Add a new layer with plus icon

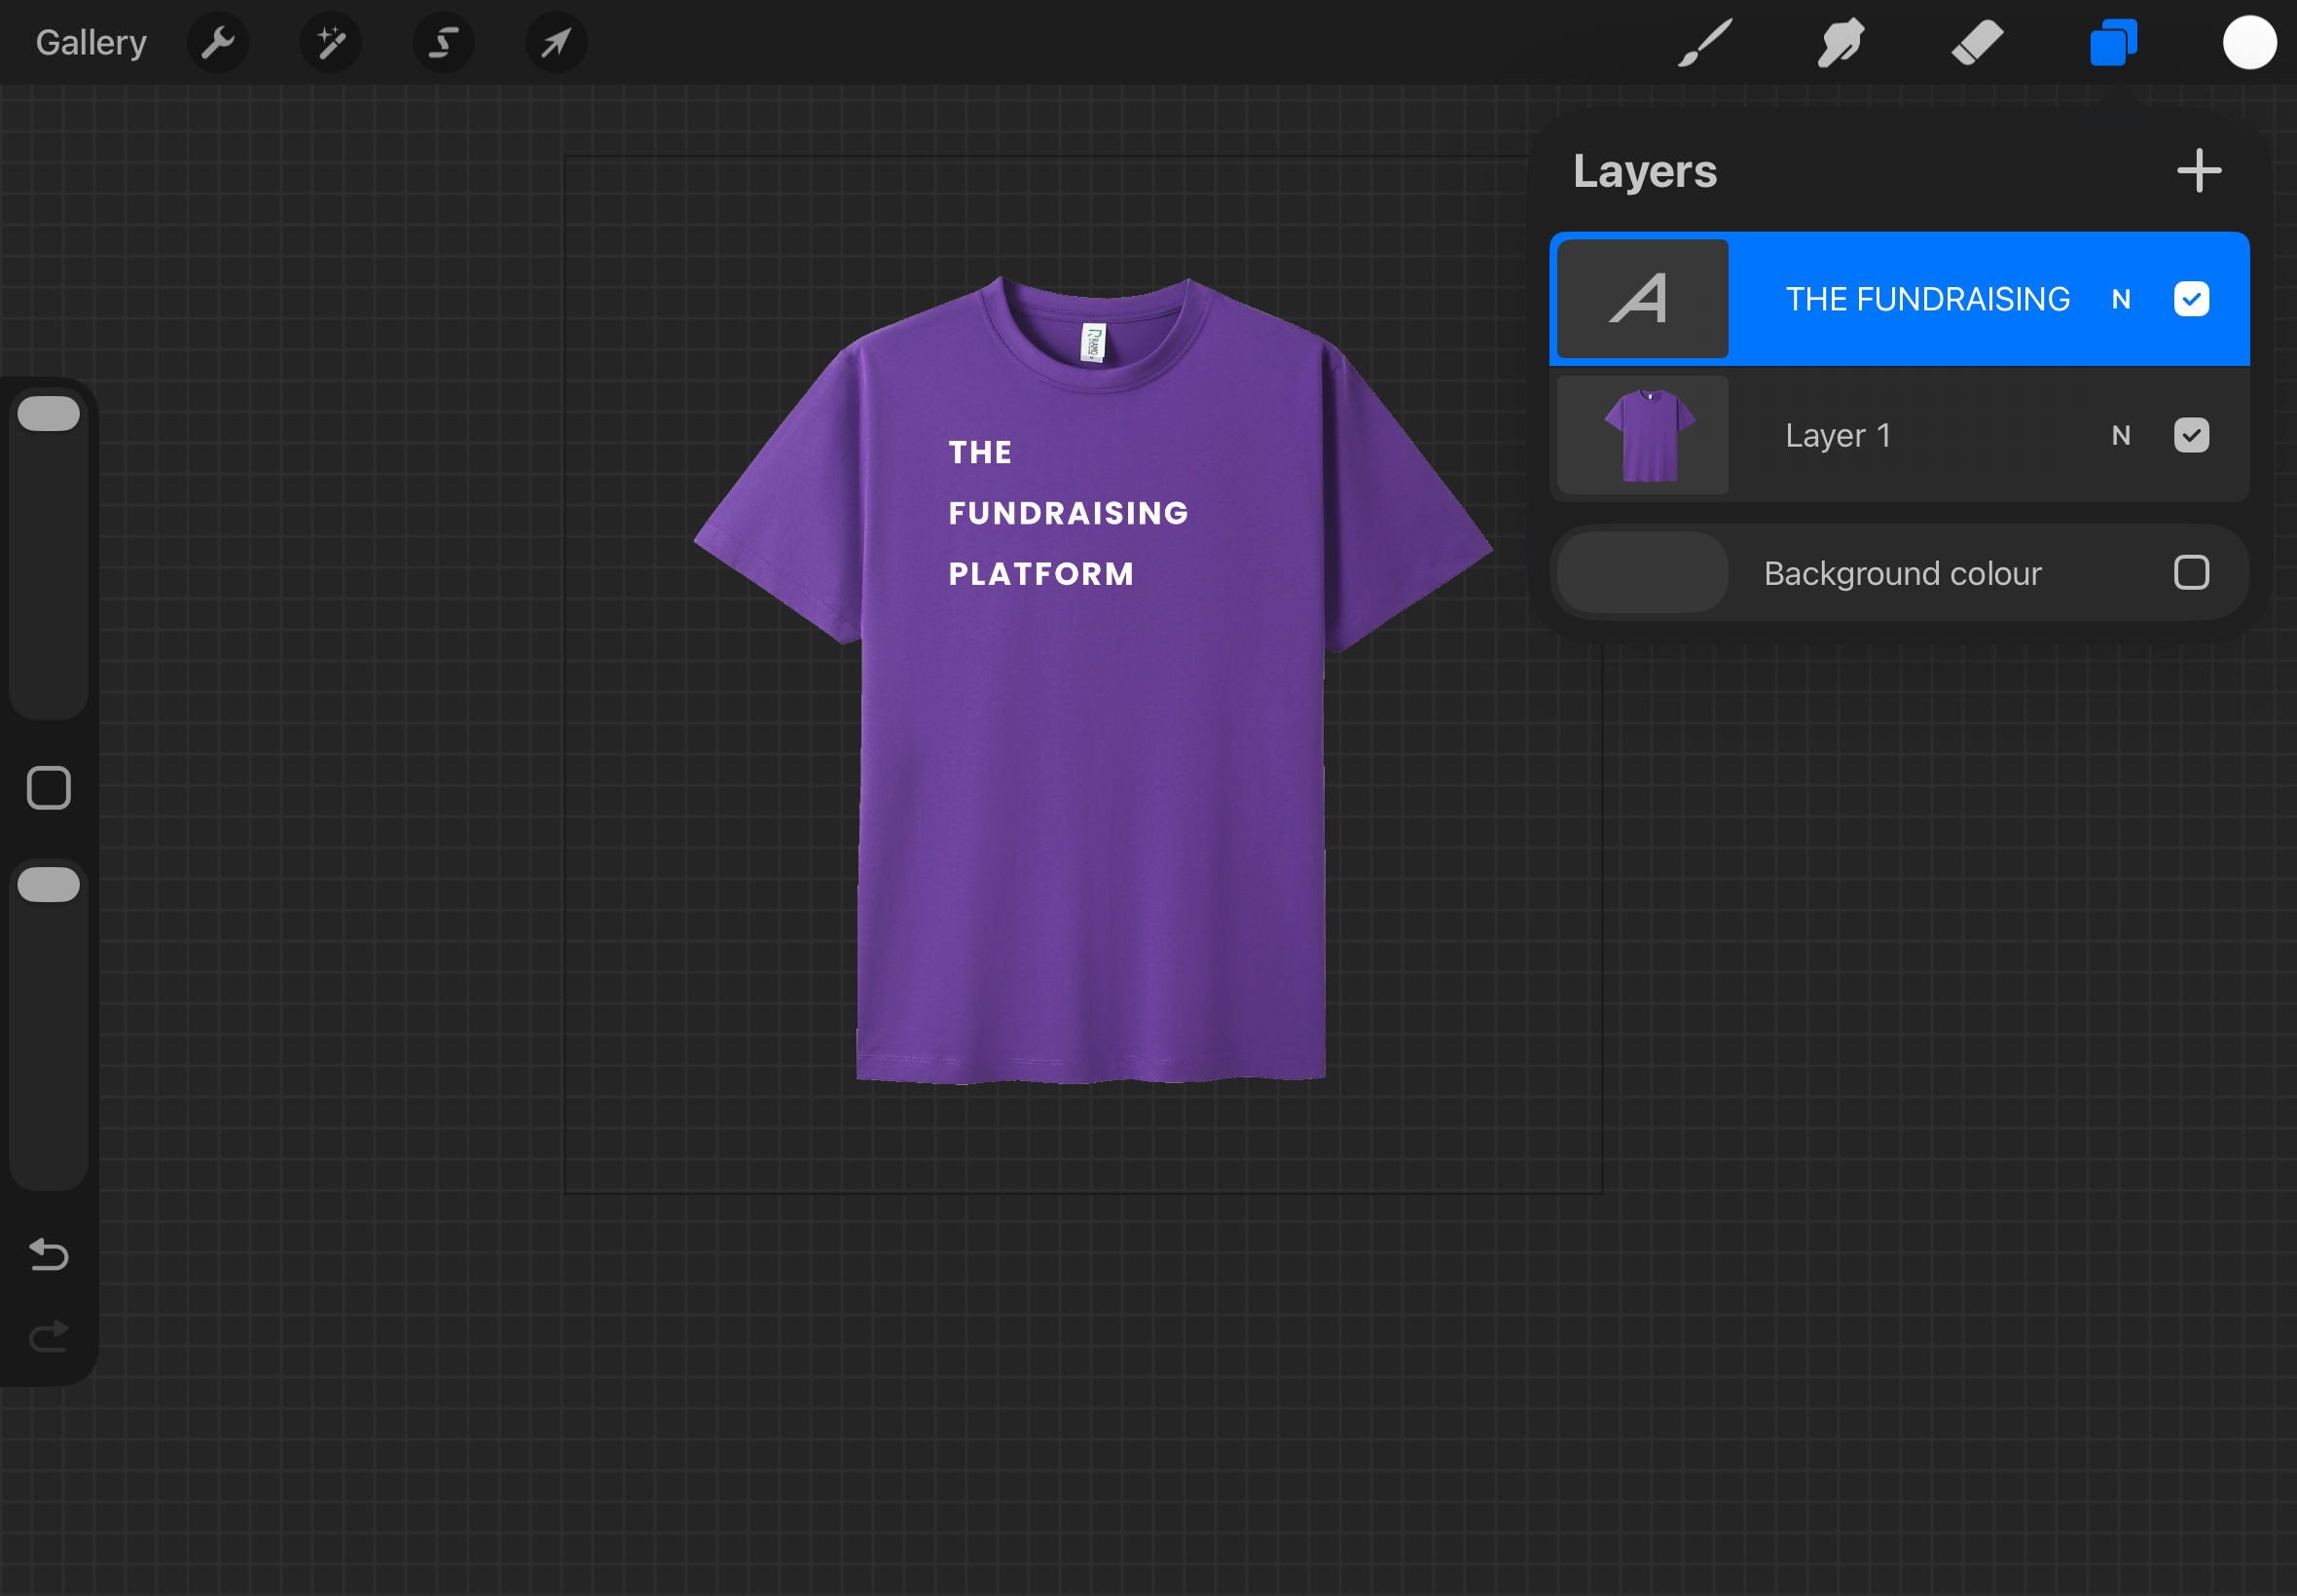(2199, 171)
